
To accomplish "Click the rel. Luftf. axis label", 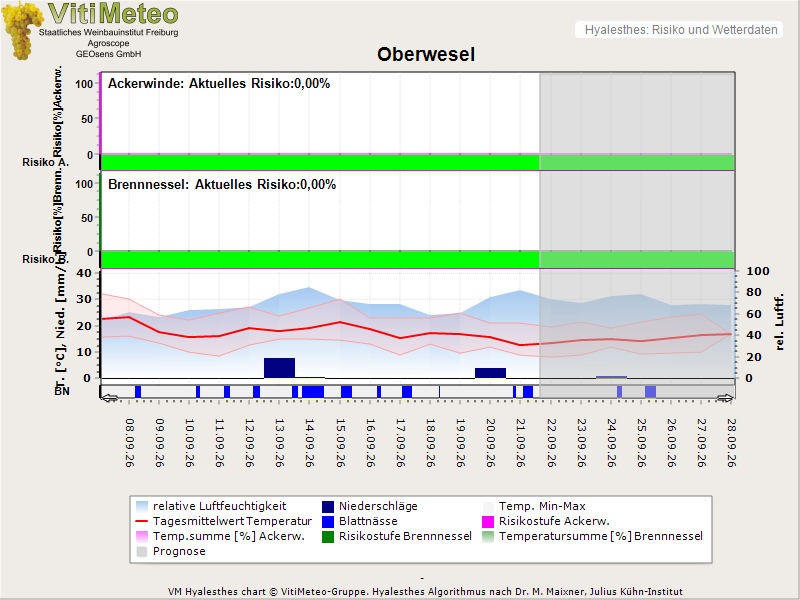I will 779,322.
